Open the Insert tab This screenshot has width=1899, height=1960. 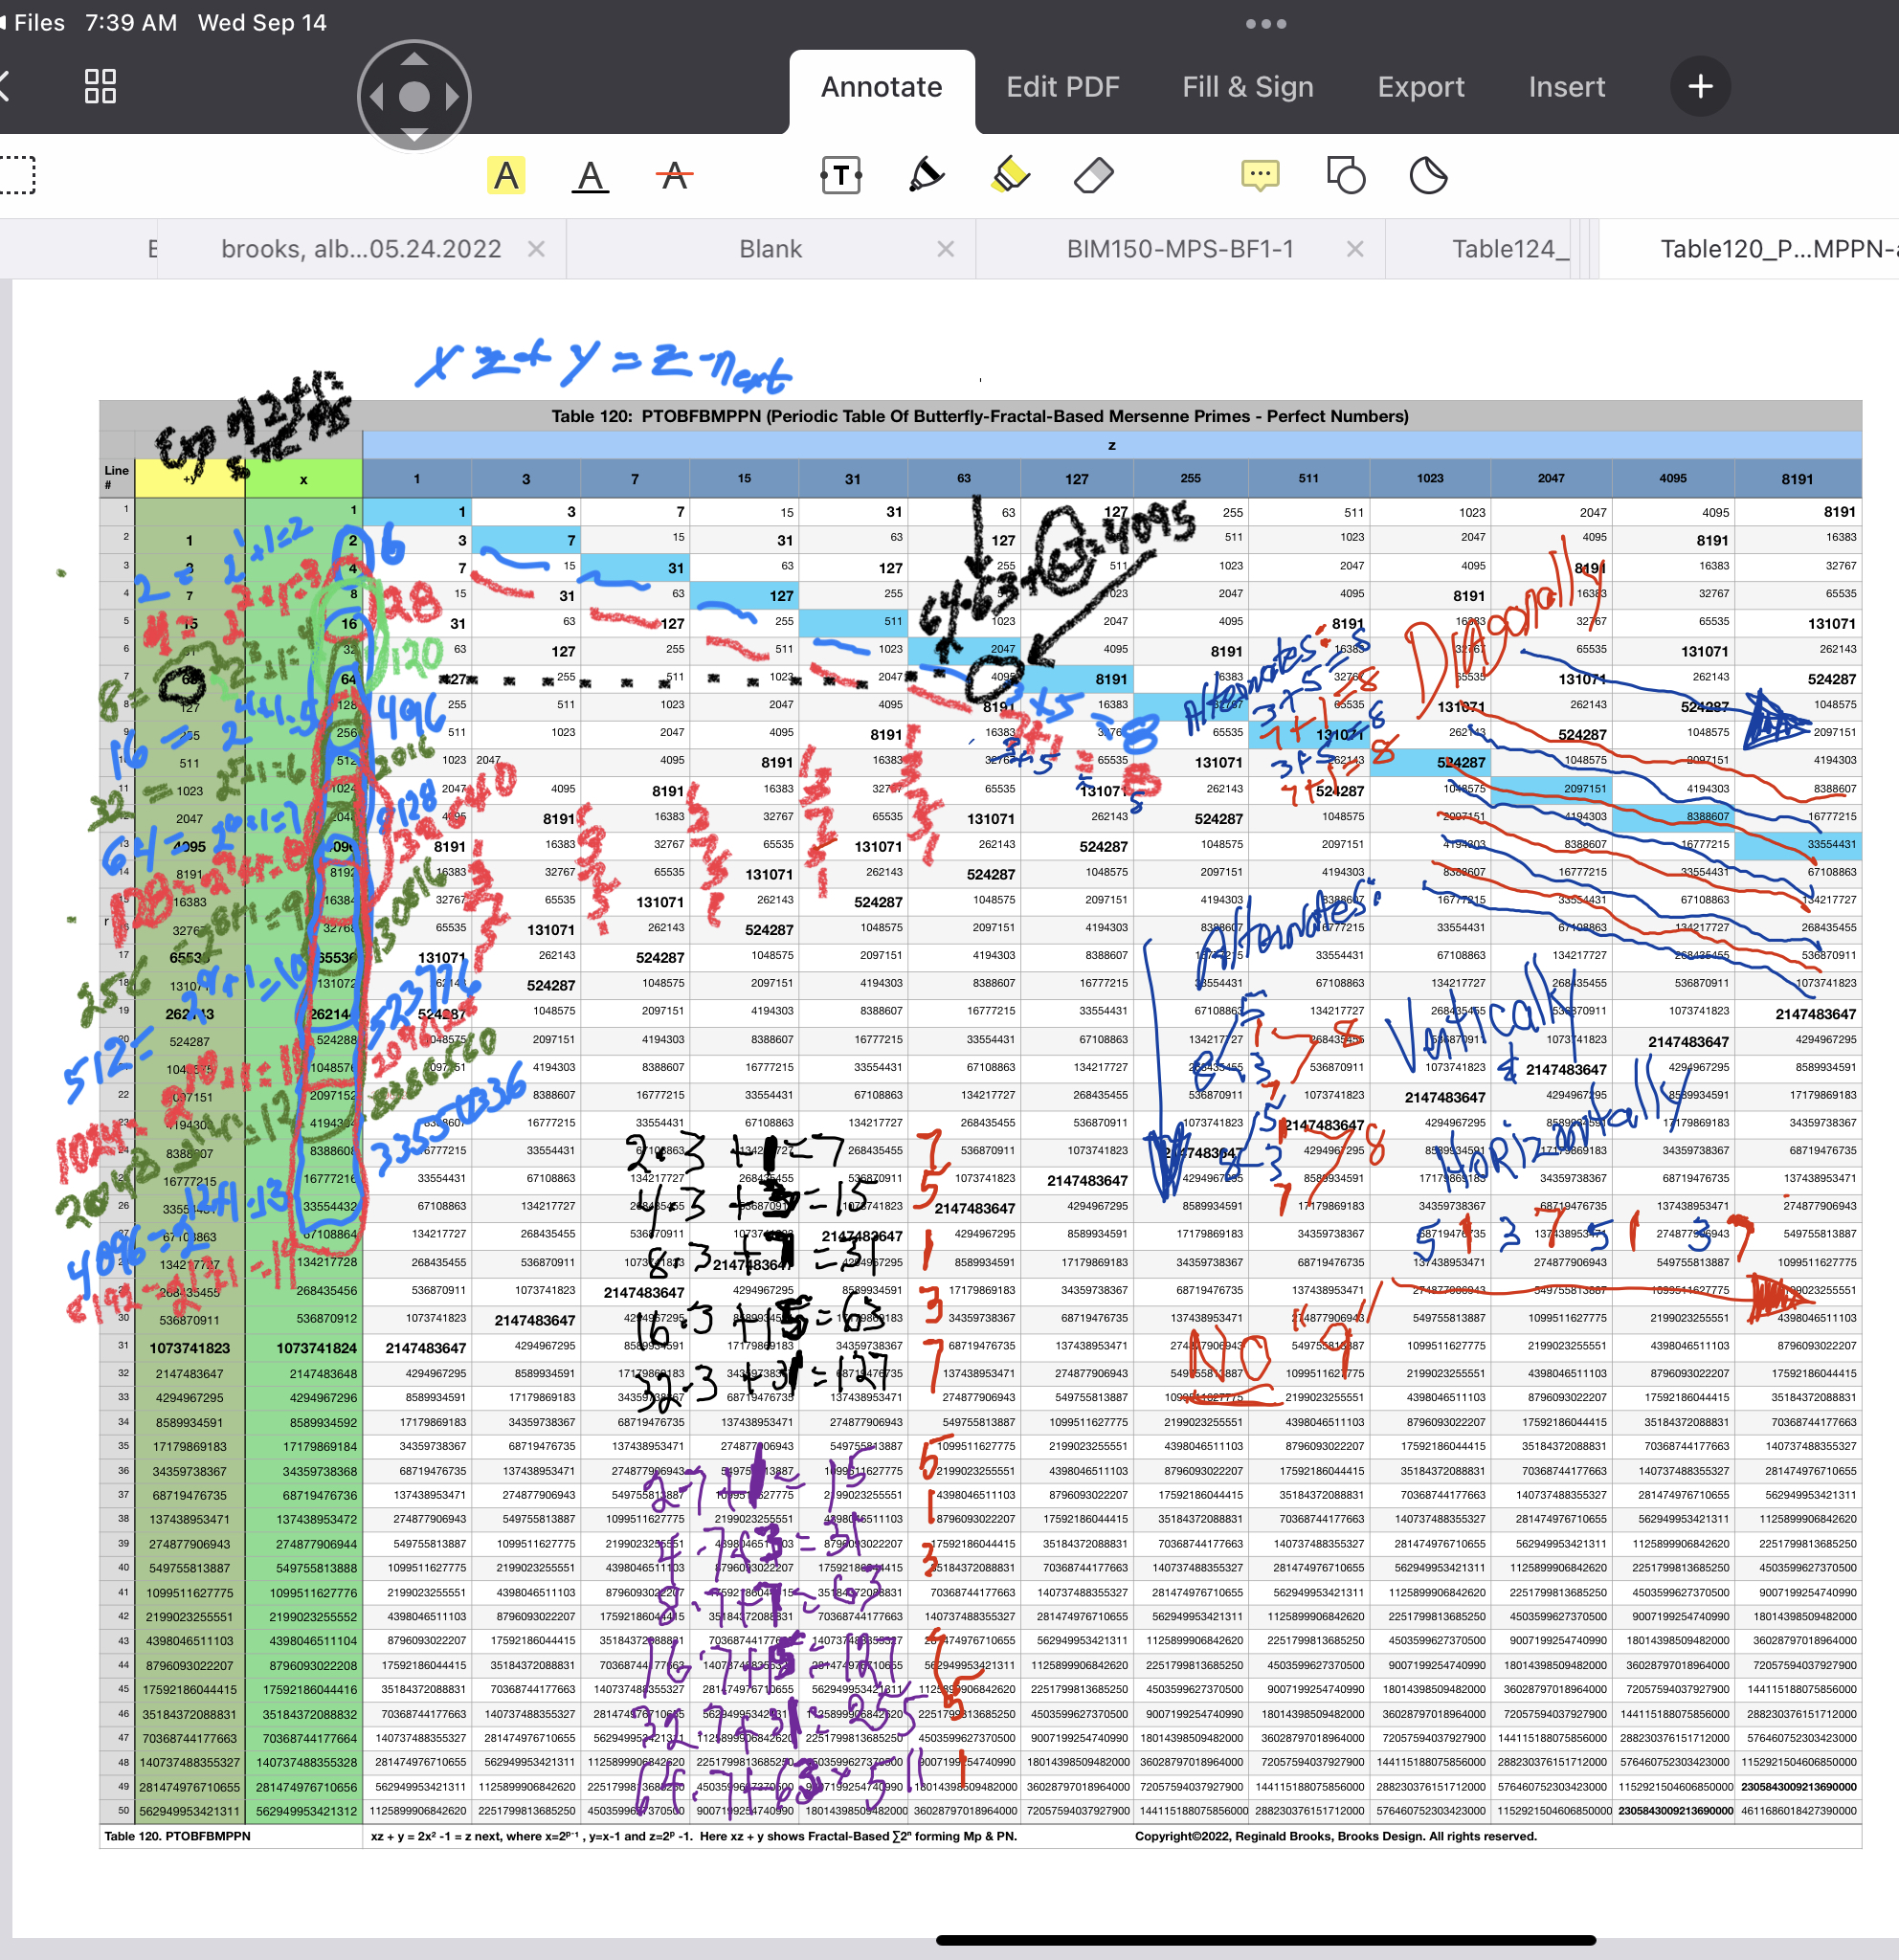coord(1566,87)
